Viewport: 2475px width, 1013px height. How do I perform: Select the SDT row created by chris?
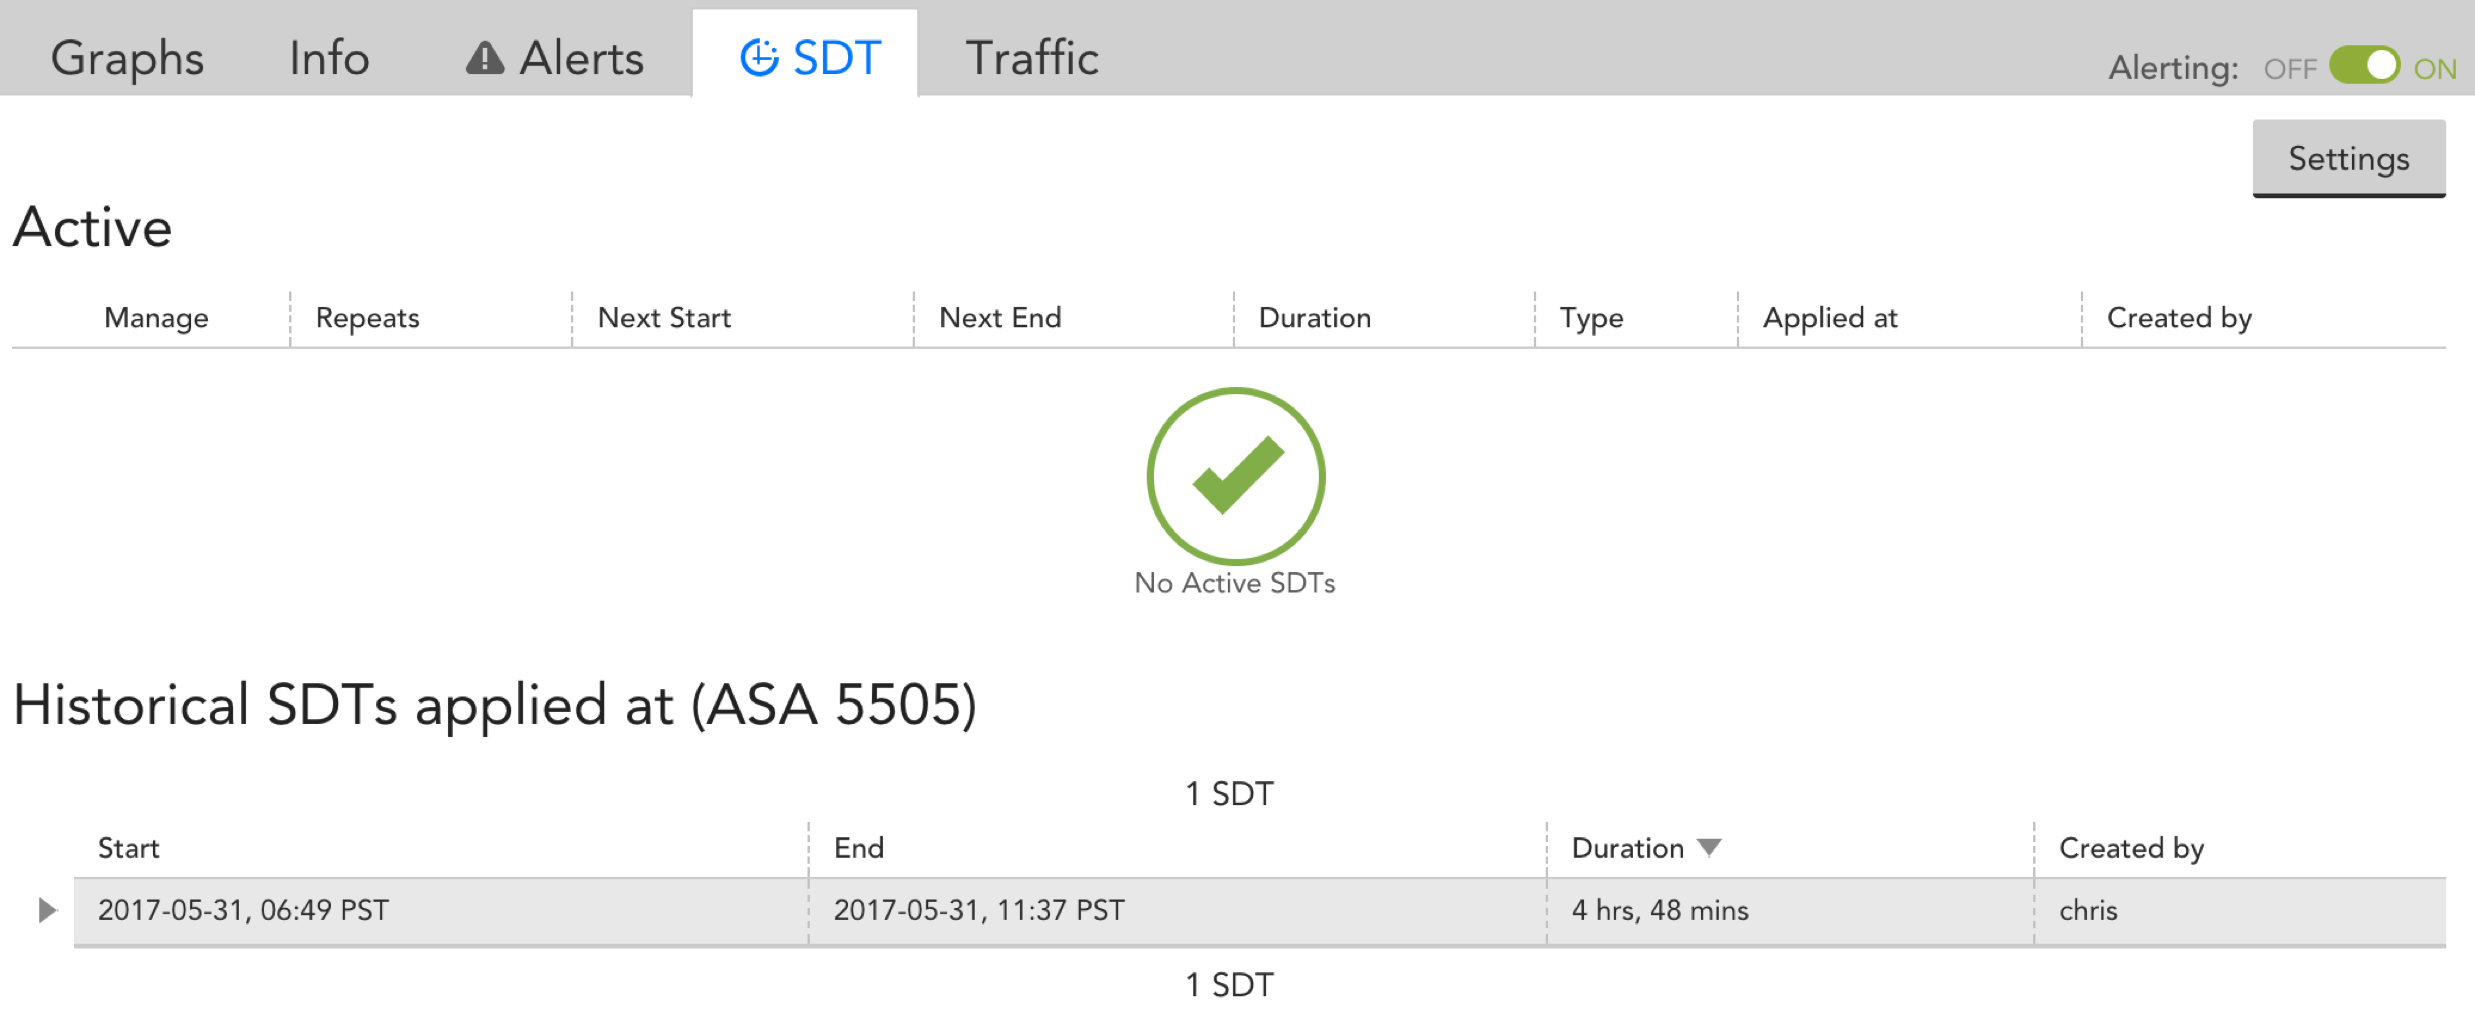tap(1260, 911)
